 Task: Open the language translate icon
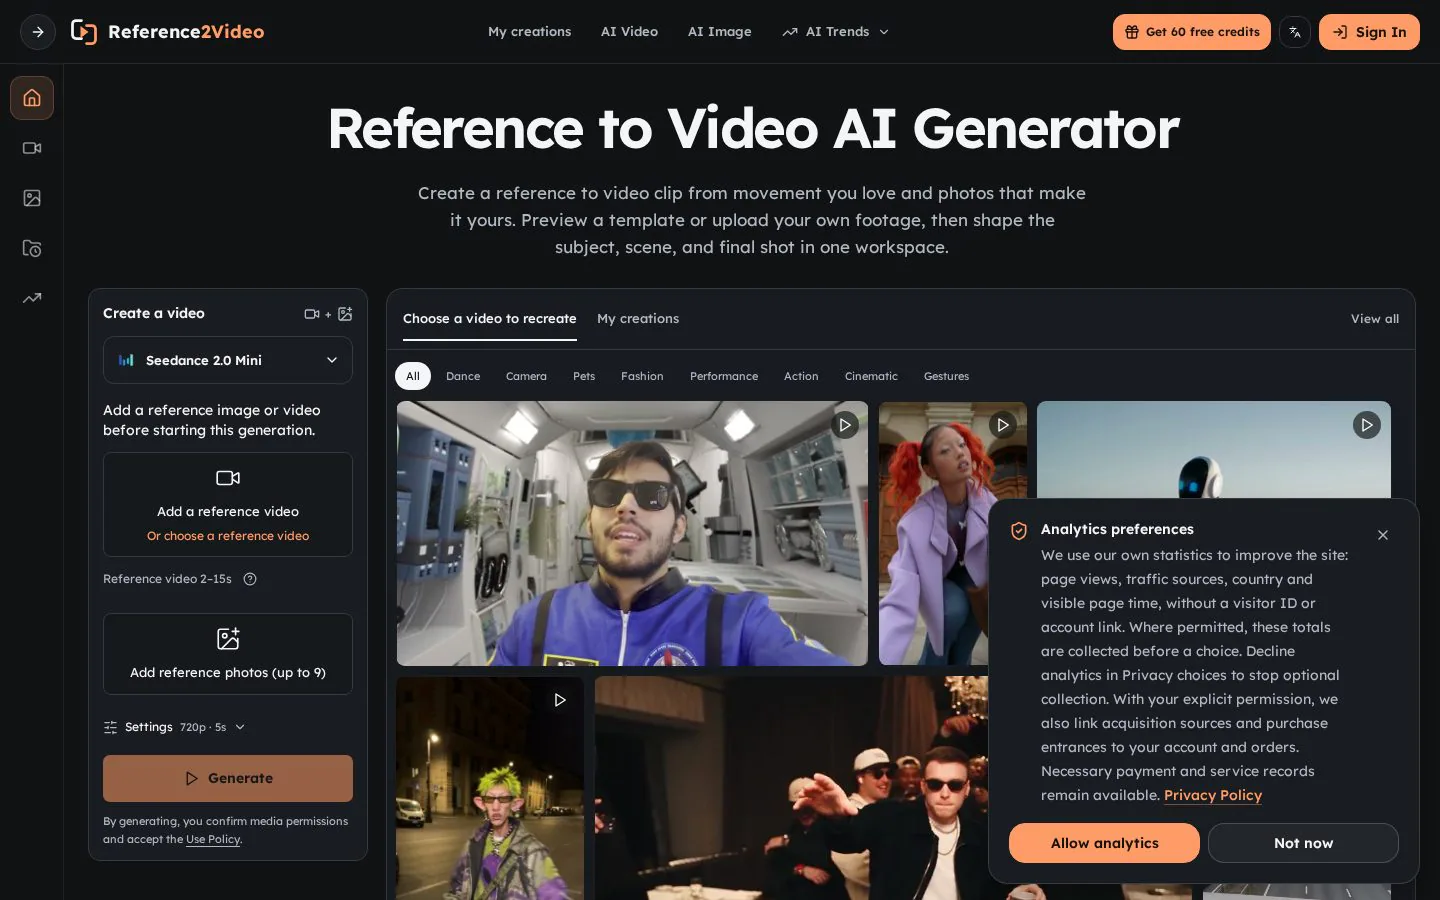(1295, 32)
